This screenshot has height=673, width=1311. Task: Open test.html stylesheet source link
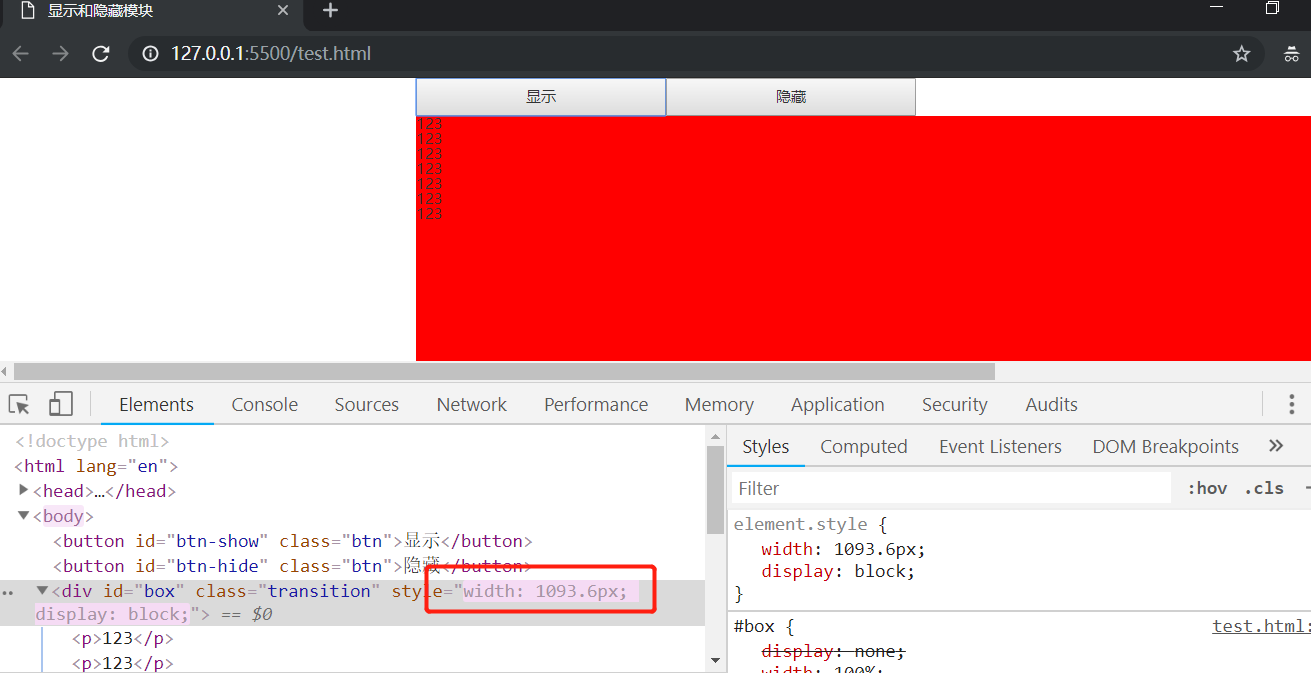[1261, 626]
